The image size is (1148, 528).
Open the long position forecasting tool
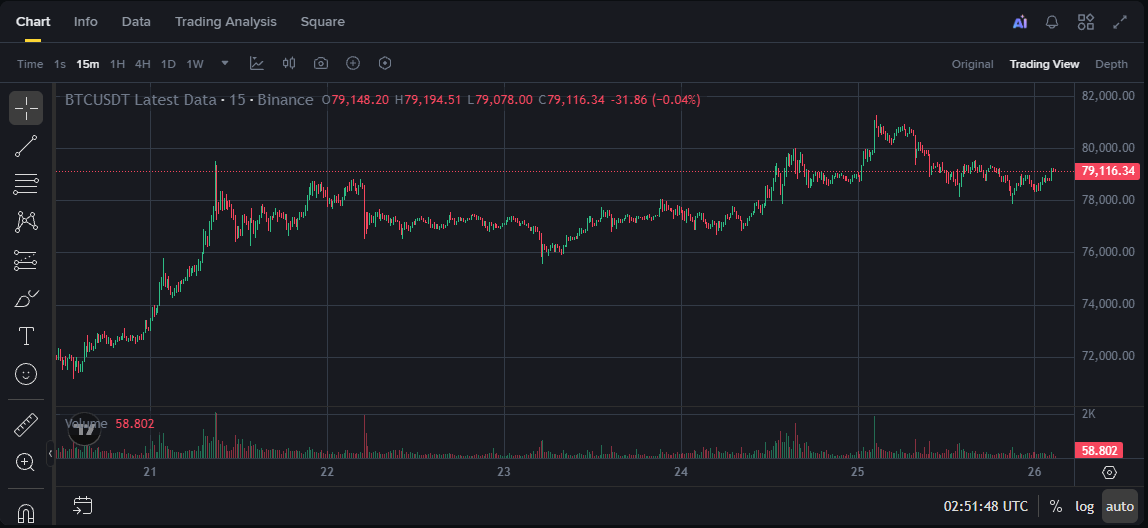click(x=26, y=260)
